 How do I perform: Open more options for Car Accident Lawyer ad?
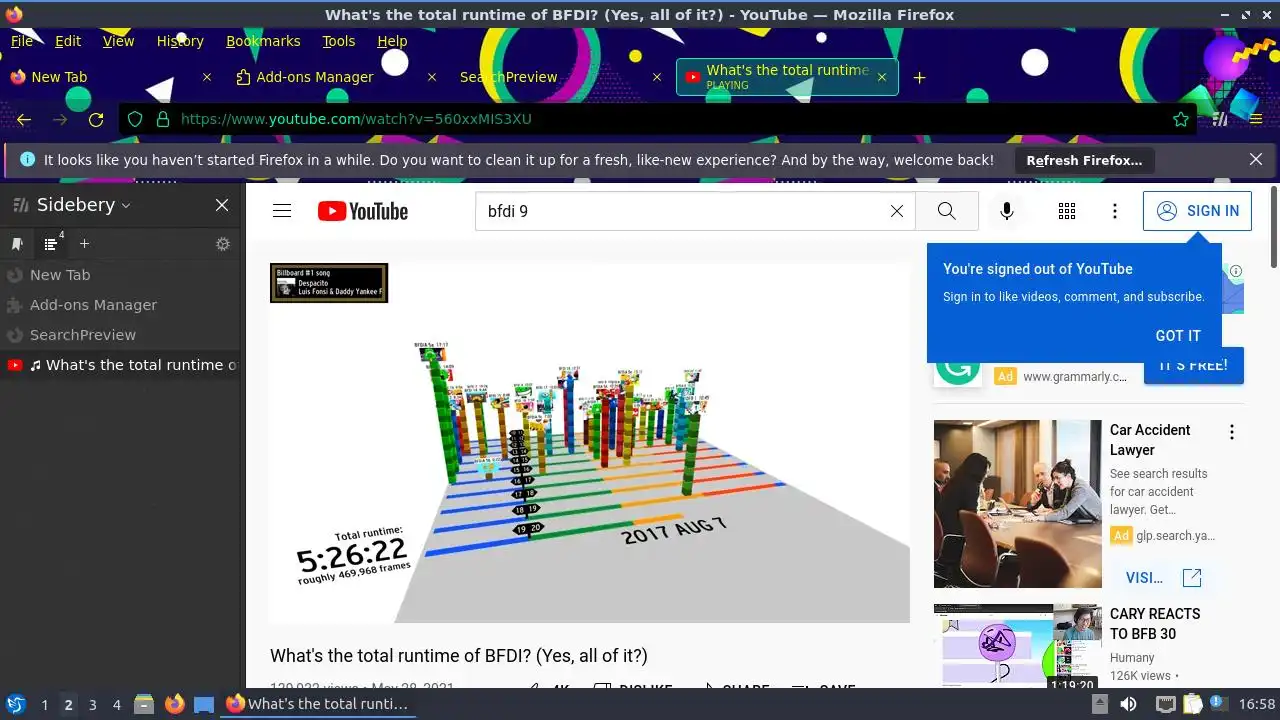point(1232,432)
